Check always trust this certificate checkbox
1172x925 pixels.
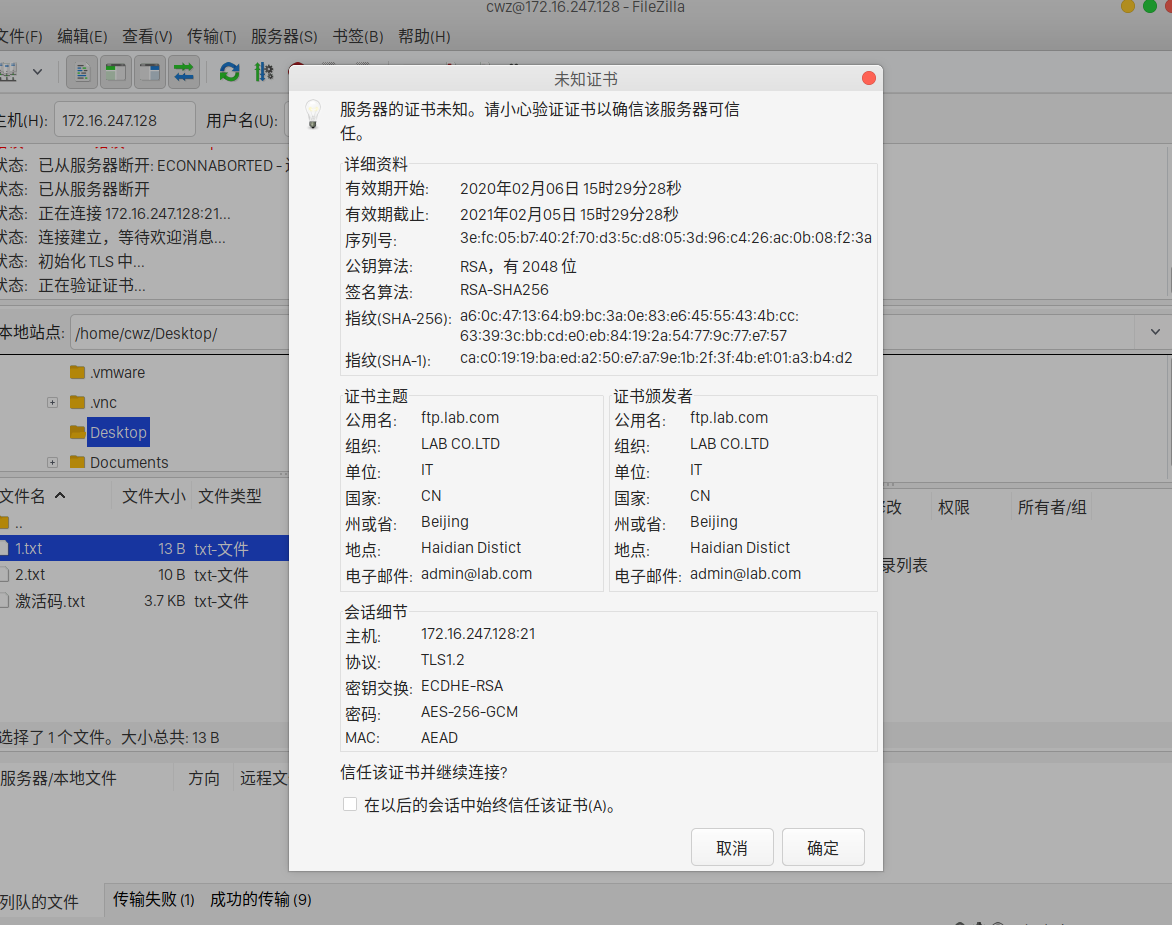tap(350, 804)
